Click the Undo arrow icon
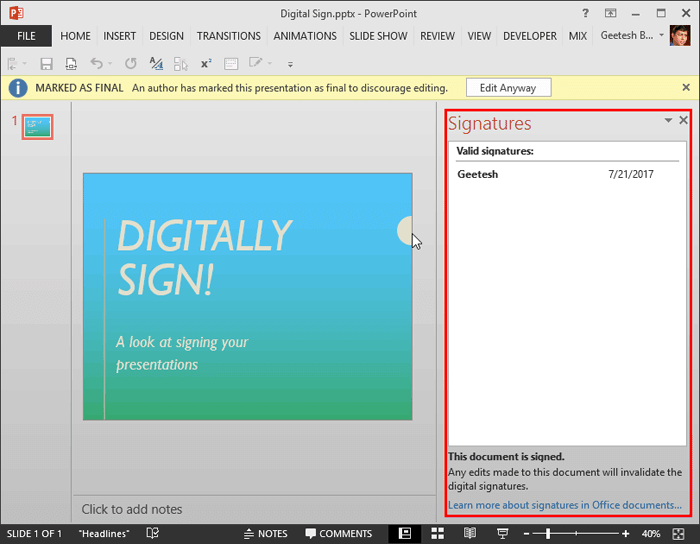 tap(96, 63)
